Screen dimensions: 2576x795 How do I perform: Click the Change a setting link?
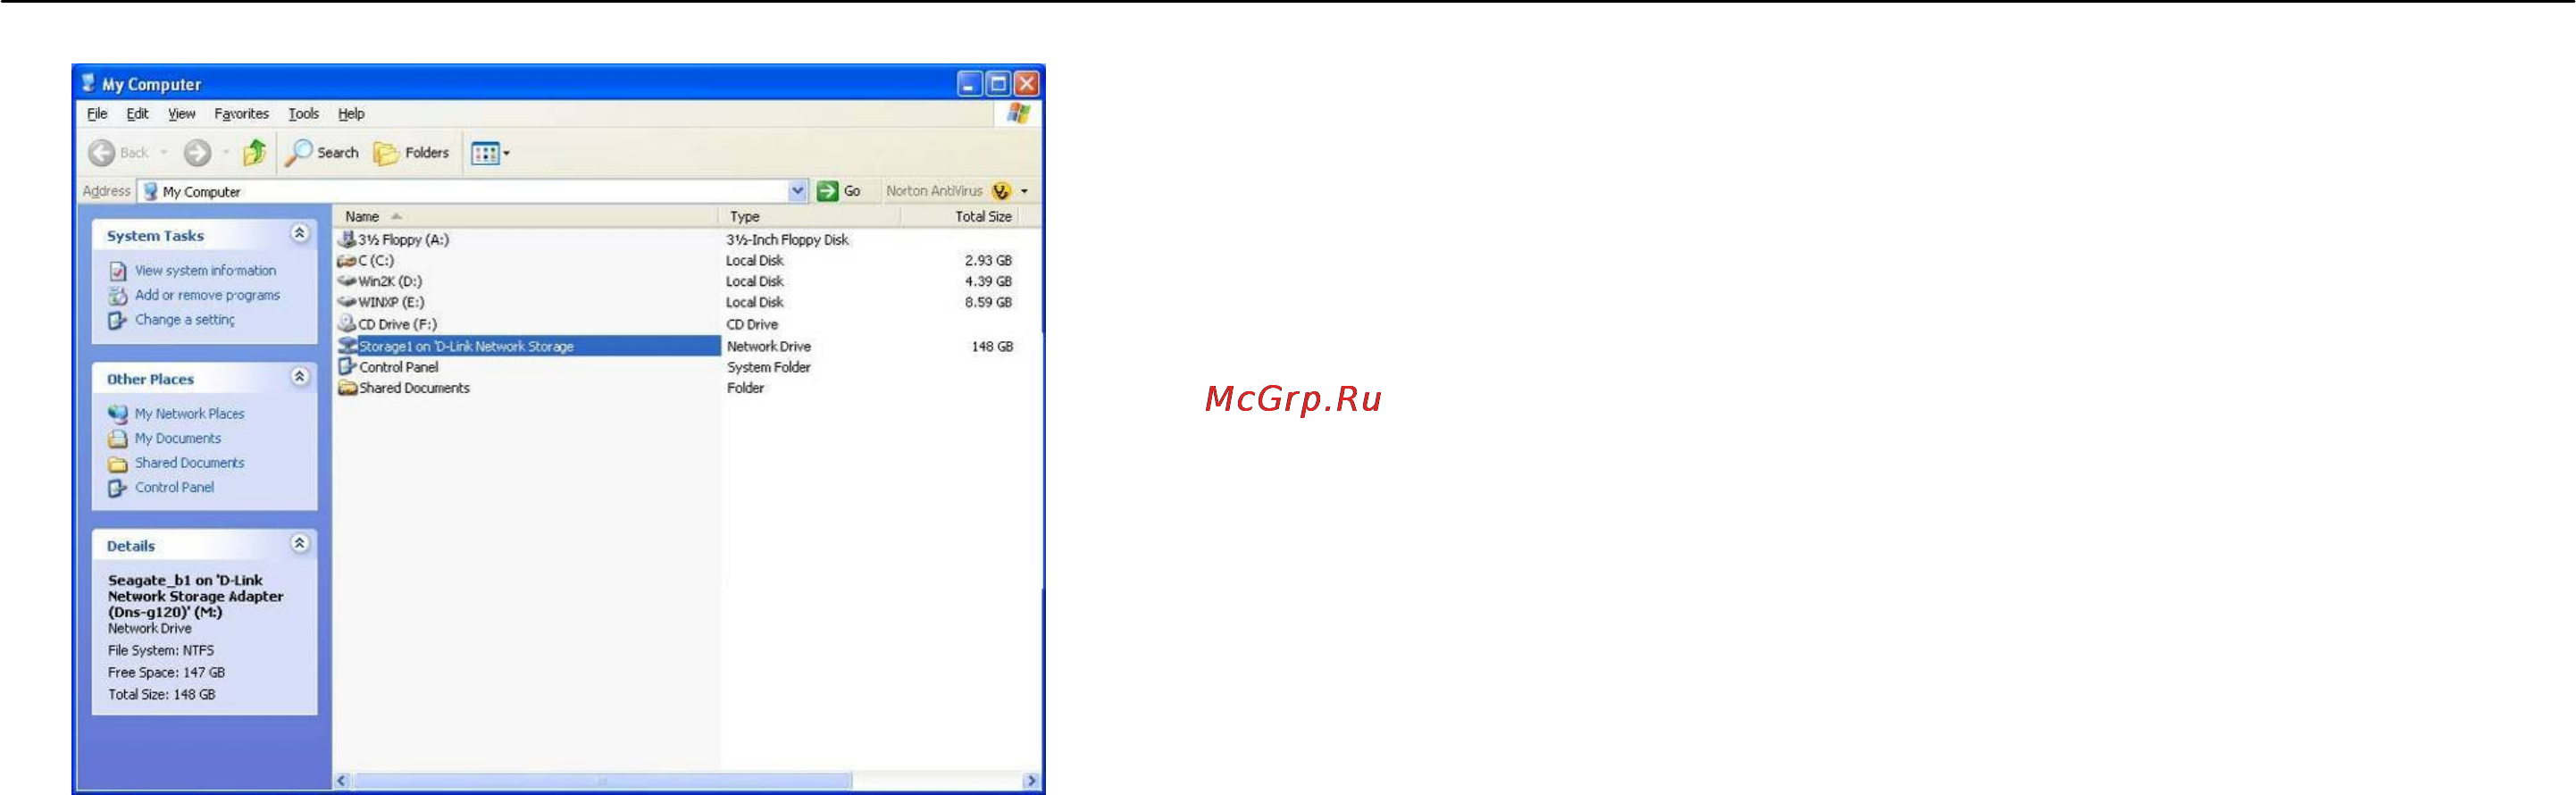(x=185, y=320)
